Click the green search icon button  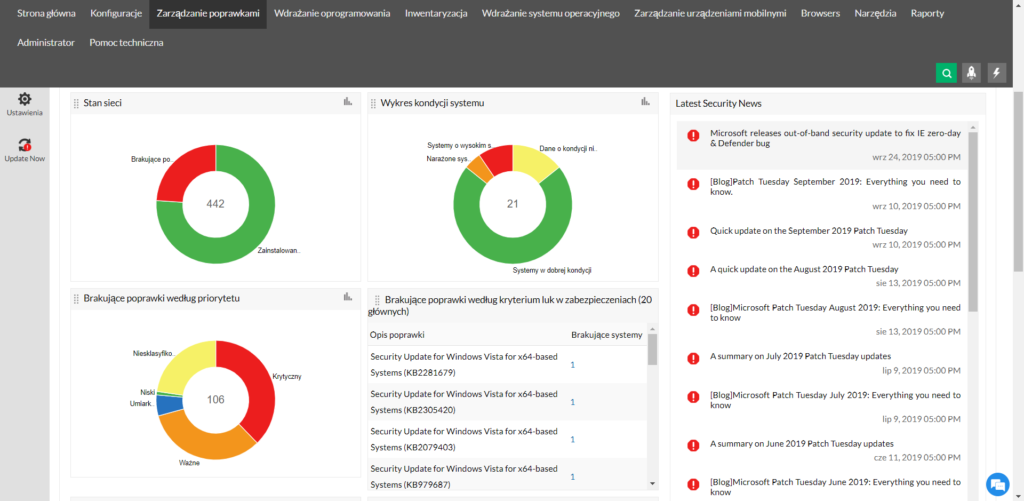click(945, 72)
